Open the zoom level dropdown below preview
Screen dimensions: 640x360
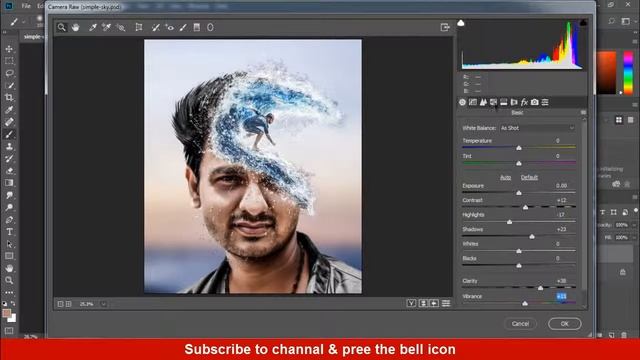point(103,304)
